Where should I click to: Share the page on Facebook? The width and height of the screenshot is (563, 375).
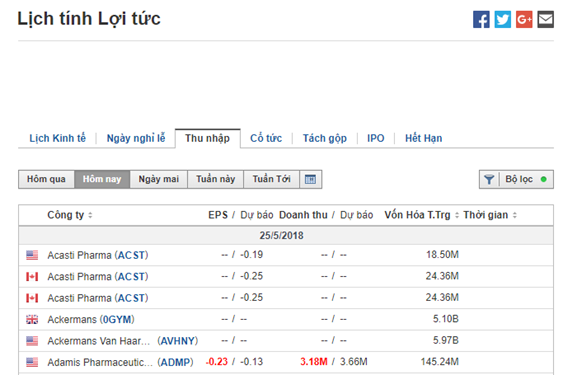pos(481,19)
